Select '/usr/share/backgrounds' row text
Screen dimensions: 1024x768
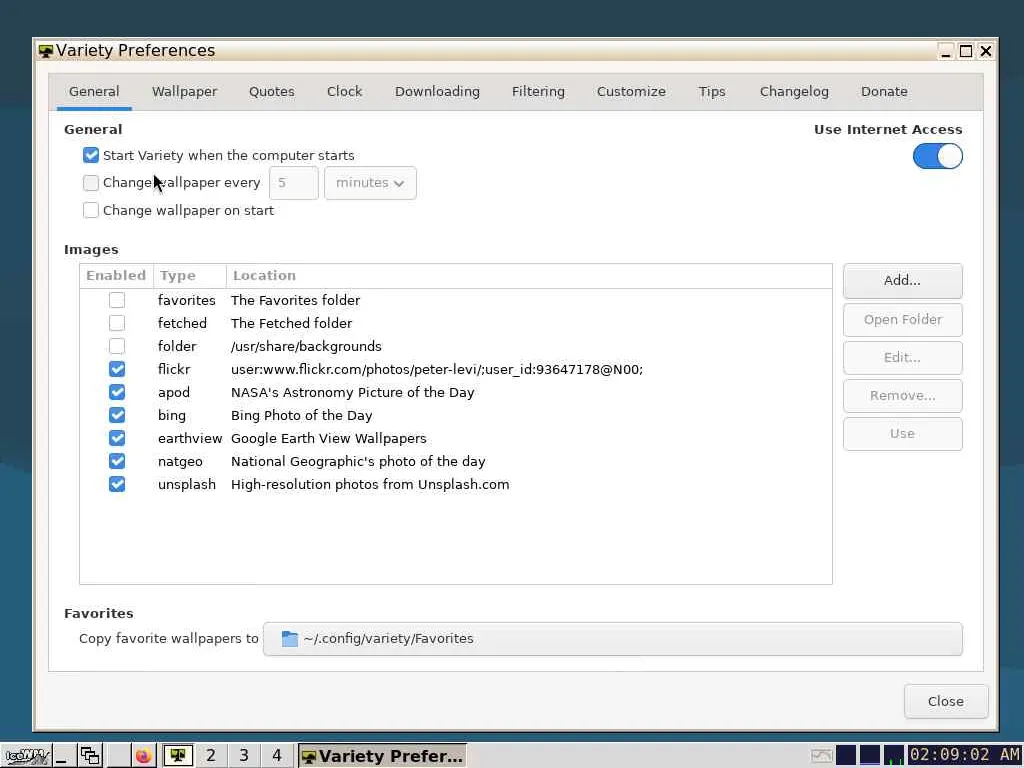pos(306,346)
